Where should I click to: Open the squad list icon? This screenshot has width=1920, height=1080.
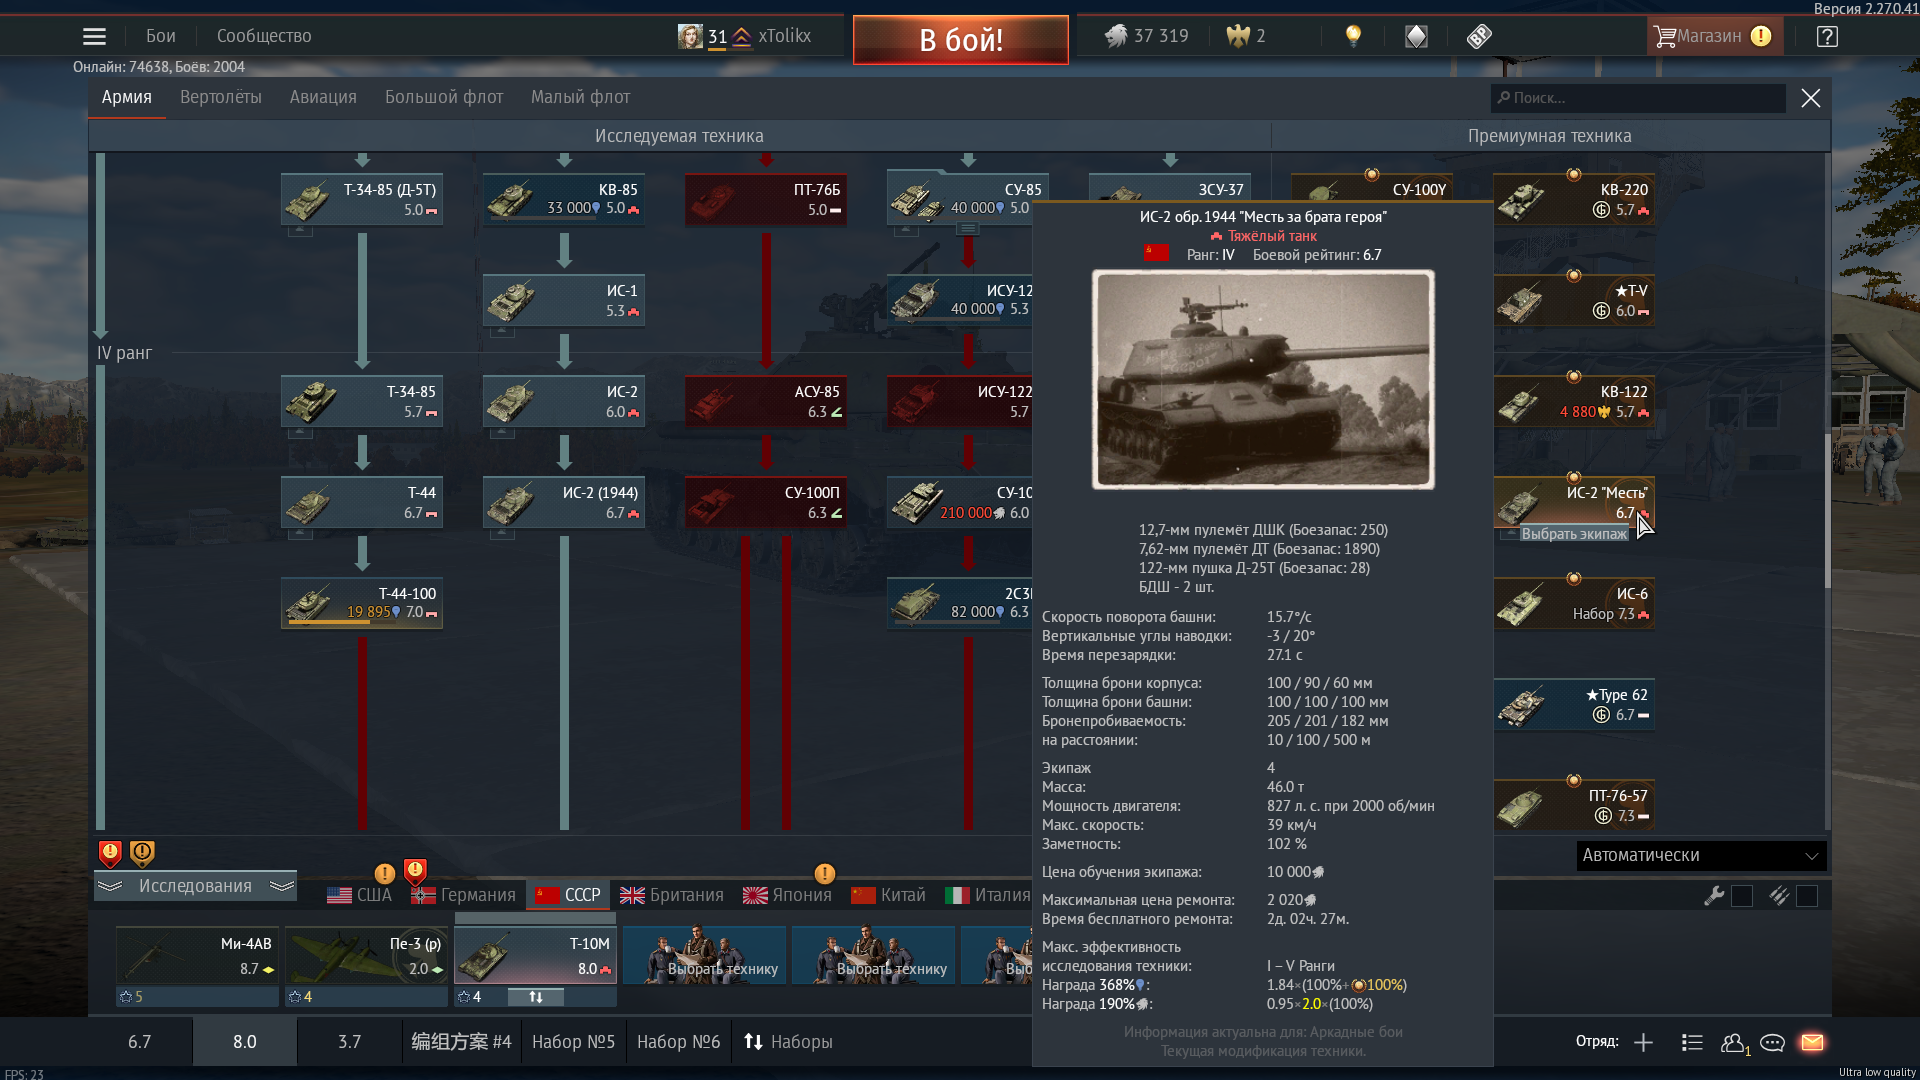coord(1692,1042)
